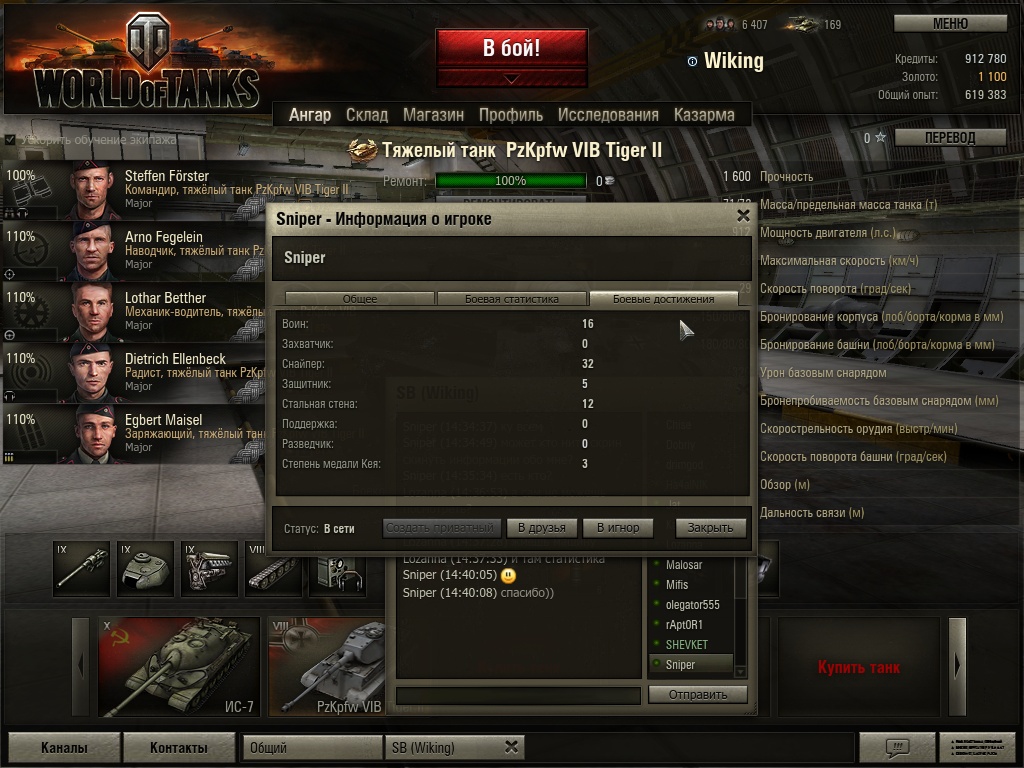The image size is (1024, 768).
Task: Switch to Боевая статистика tab
Action: click(x=511, y=298)
